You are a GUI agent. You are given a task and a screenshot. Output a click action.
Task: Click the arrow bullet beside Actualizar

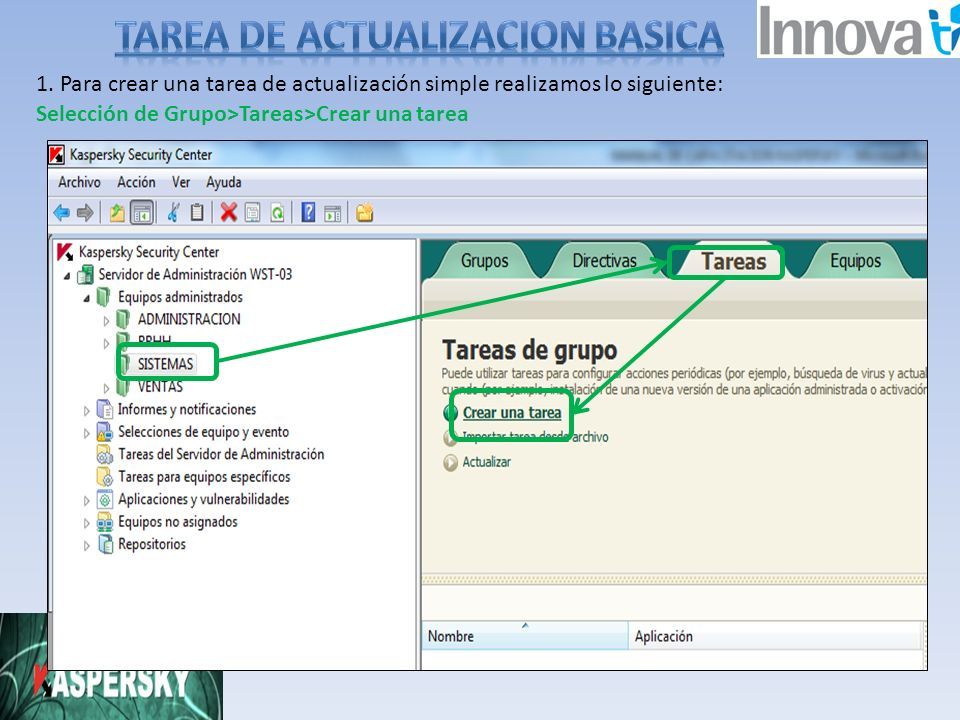click(450, 462)
